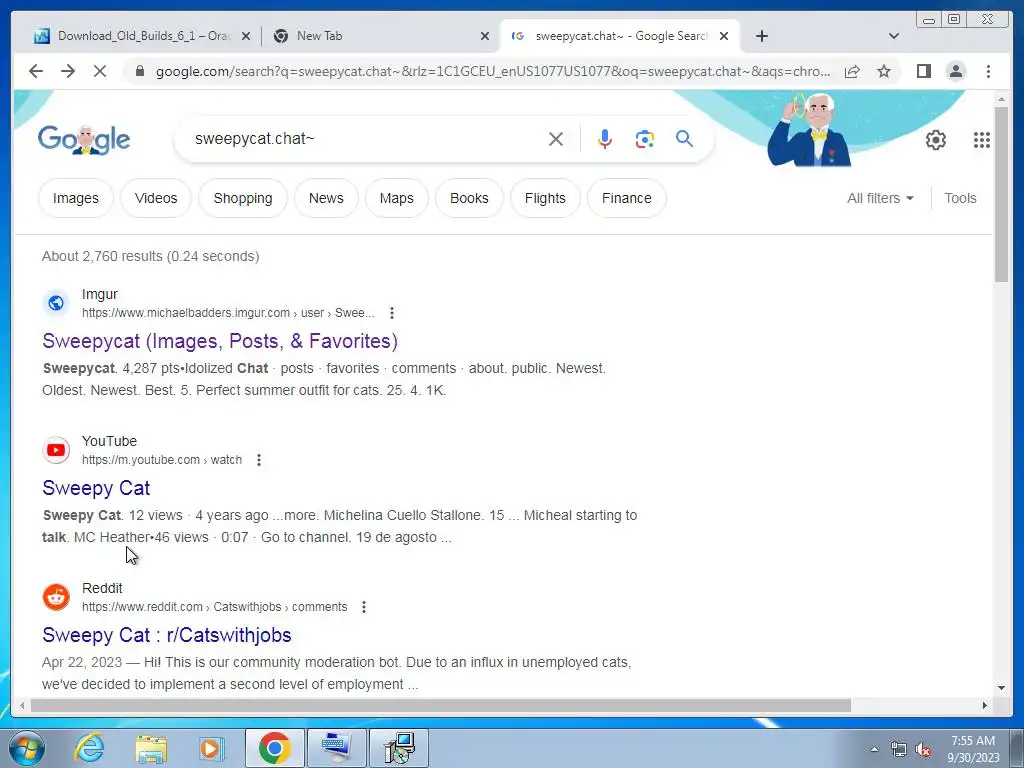The image size is (1024, 768).
Task: Open Windows Explorer folder from taskbar
Action: click(x=151, y=748)
